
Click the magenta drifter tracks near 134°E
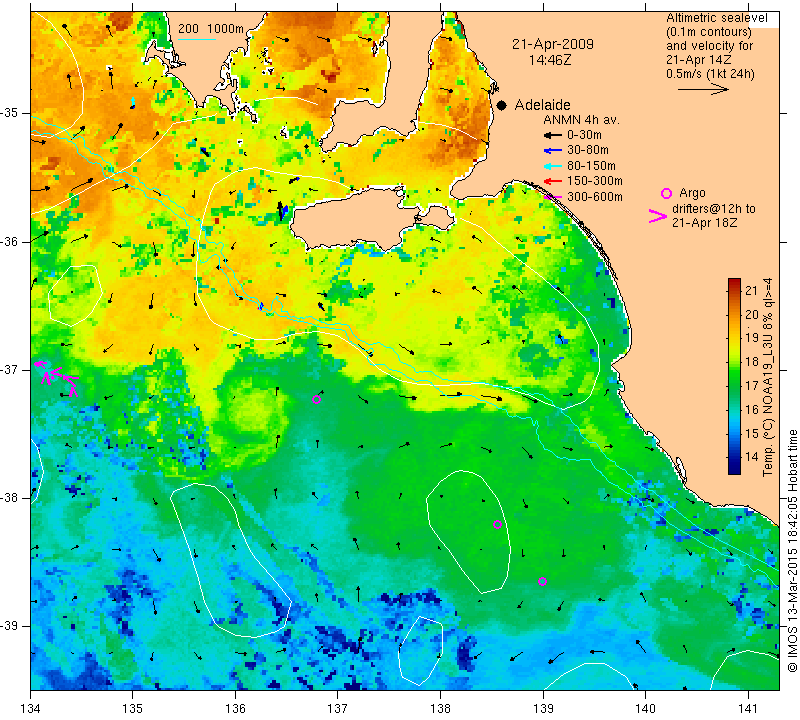click(x=57, y=378)
